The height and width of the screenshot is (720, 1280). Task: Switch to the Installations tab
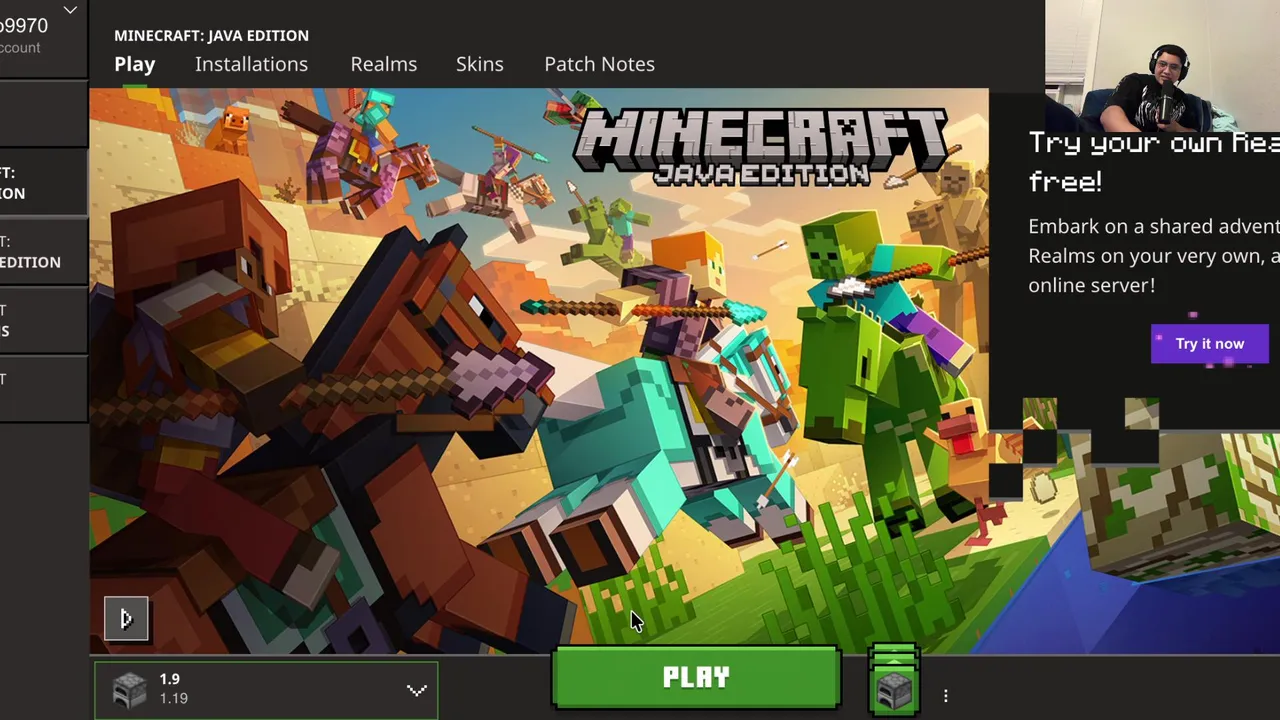click(x=251, y=64)
